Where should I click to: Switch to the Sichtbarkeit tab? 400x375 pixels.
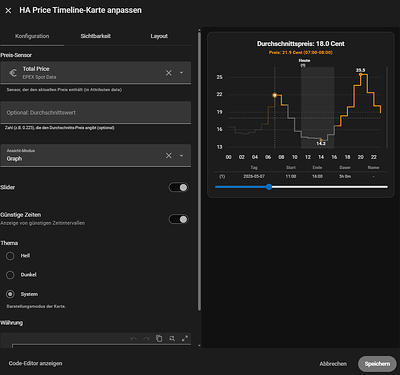tap(95, 36)
